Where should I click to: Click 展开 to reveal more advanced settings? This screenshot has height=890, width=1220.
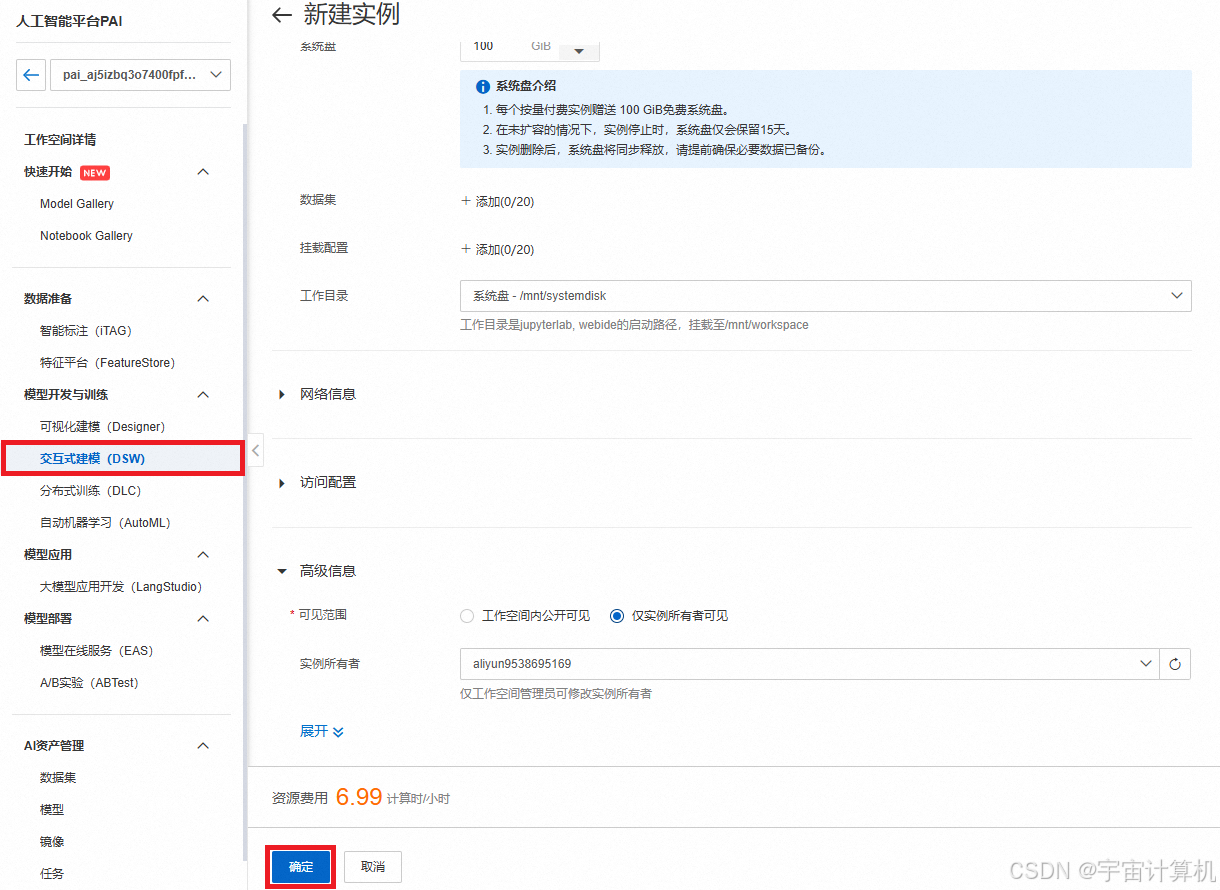click(x=320, y=731)
